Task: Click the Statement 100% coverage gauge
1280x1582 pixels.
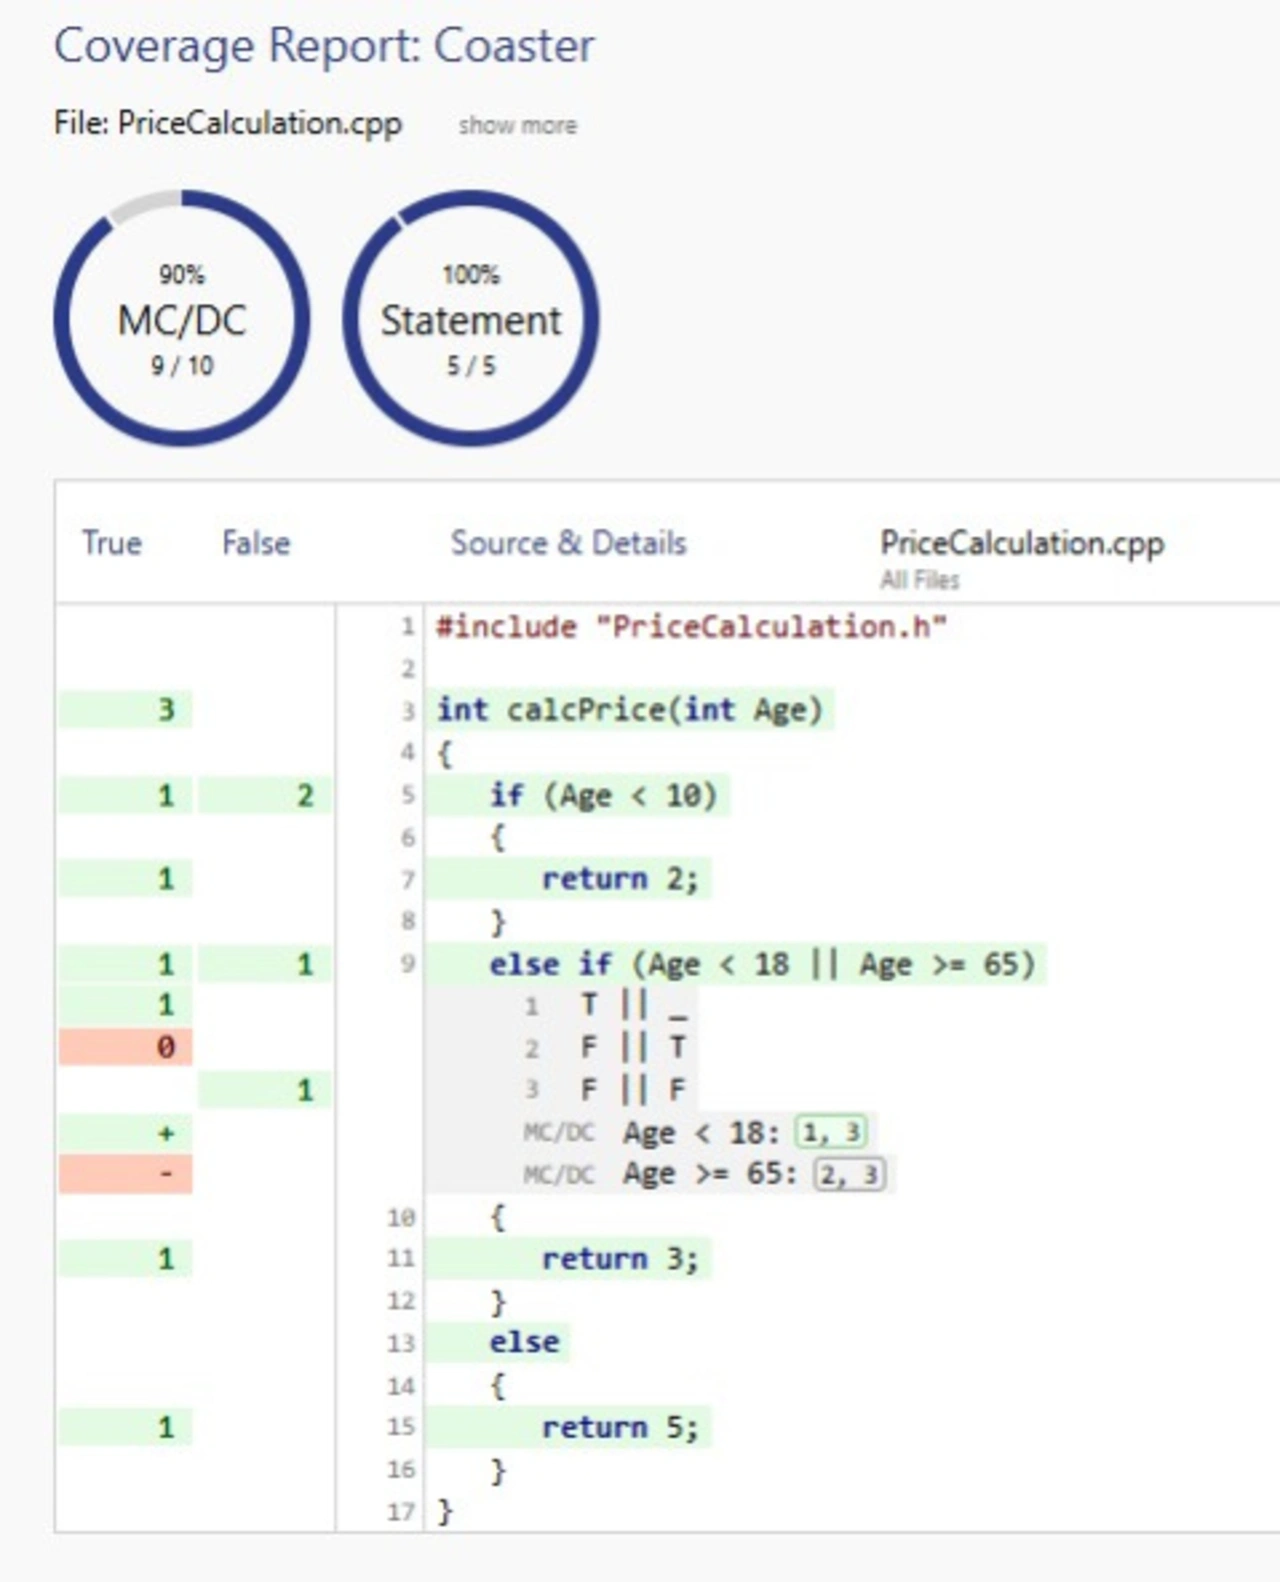Action: point(471,319)
